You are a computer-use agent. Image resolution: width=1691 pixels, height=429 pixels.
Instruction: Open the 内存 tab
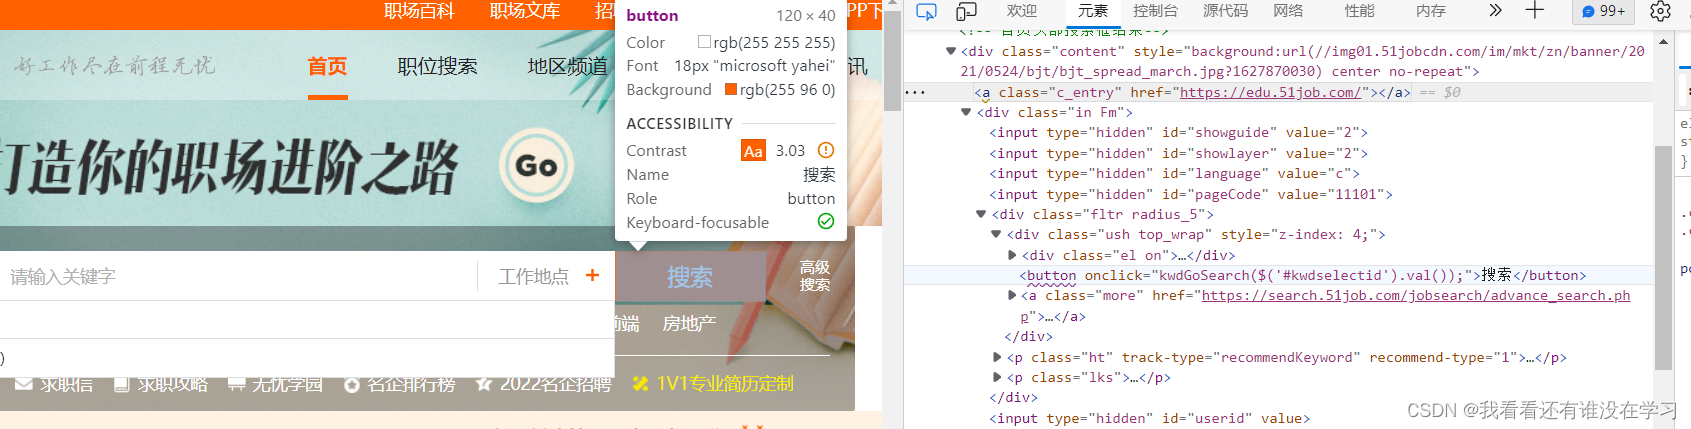tap(1431, 11)
